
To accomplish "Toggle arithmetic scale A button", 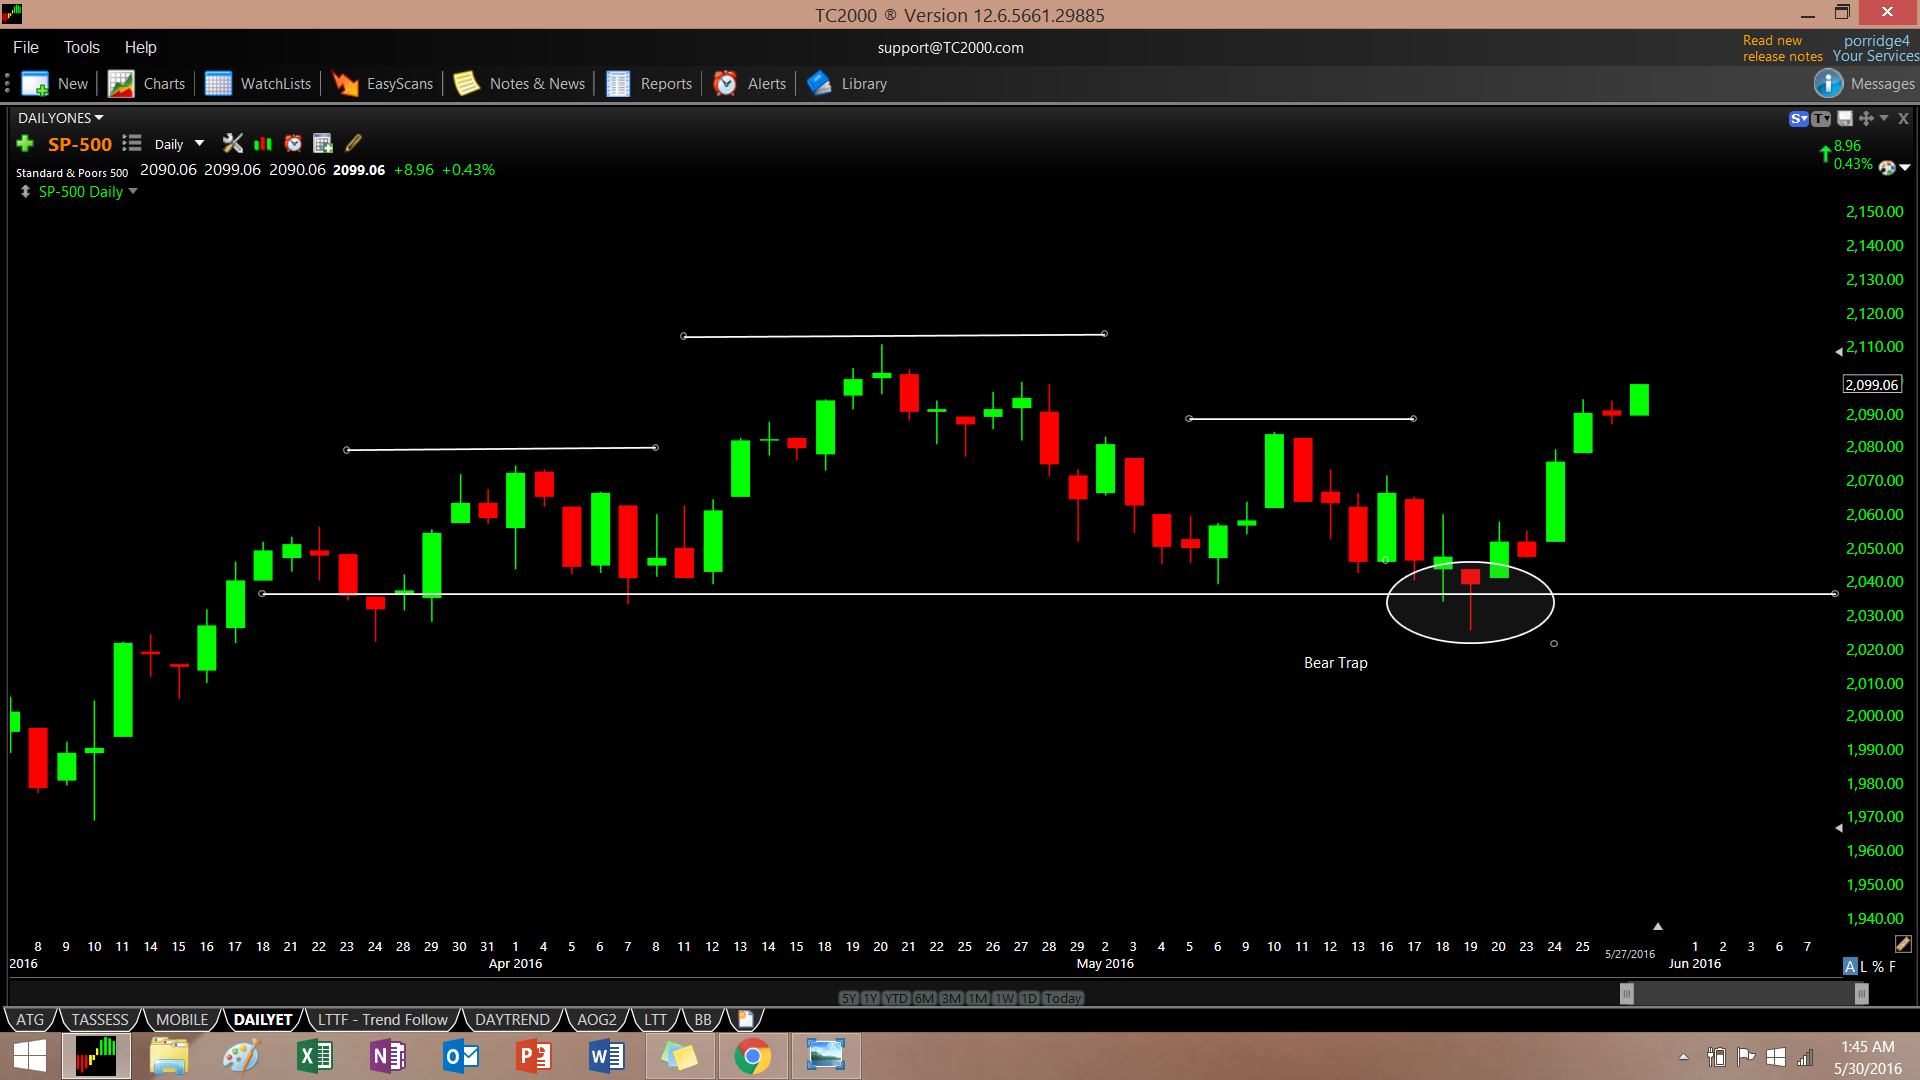I will 1850,967.
